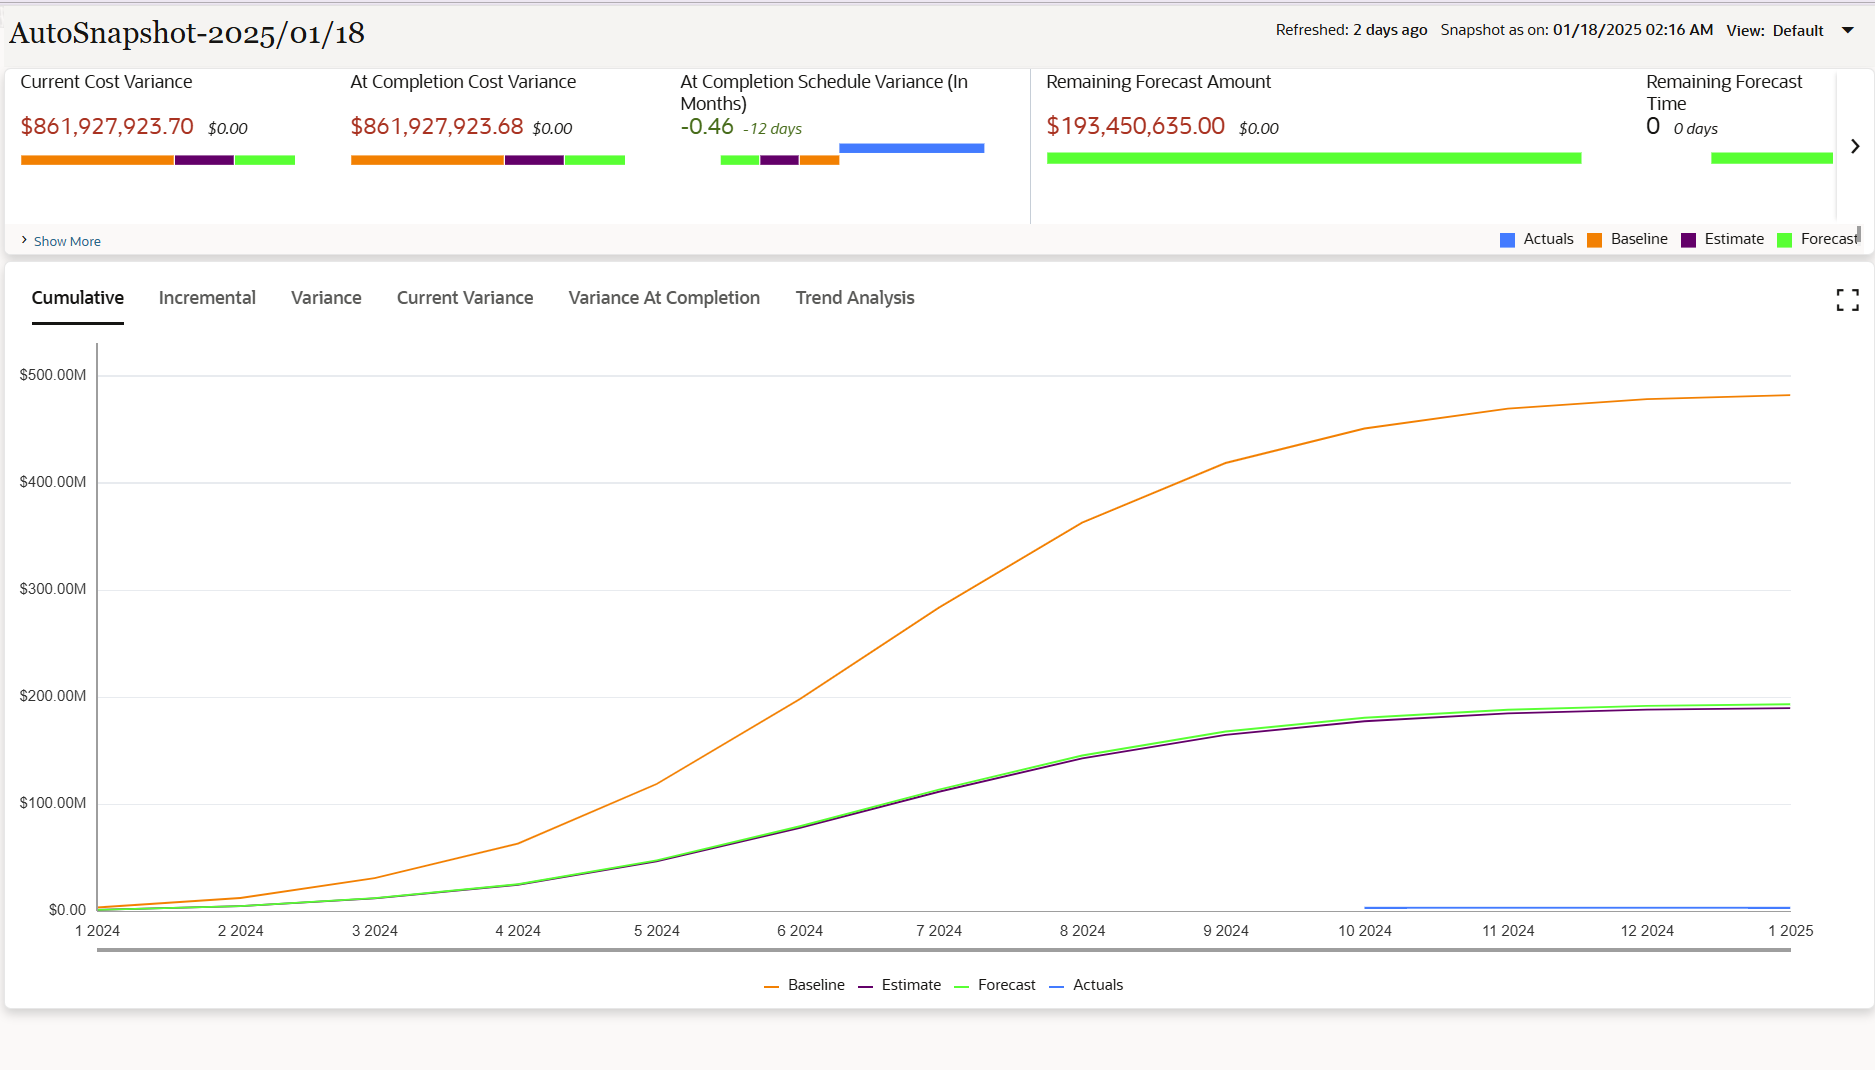Expand the chart to full screen
This screenshot has width=1875, height=1070.
(x=1847, y=300)
